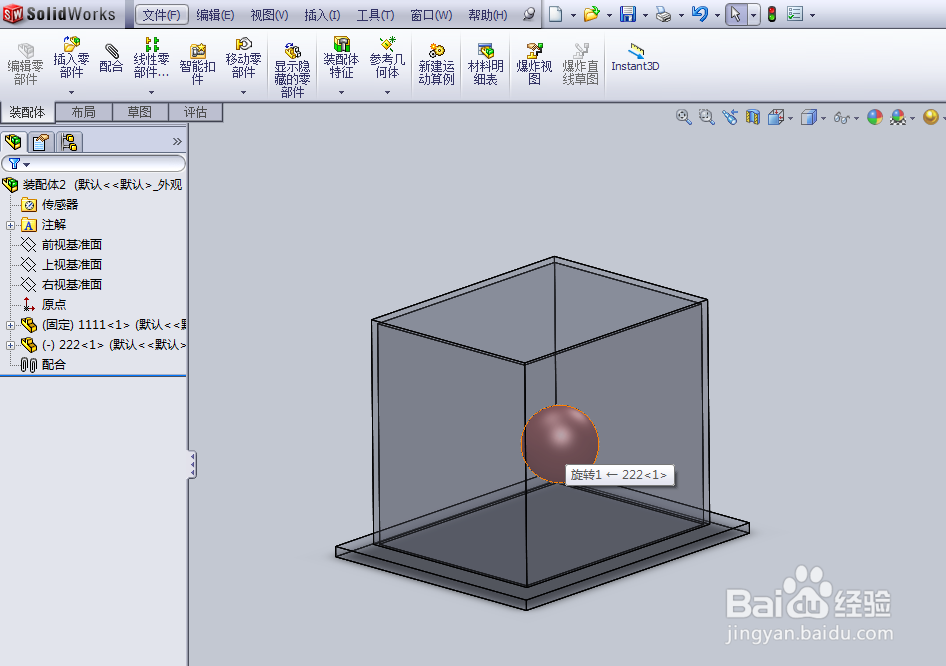Open ConfigurationManager tab icon
Screen dimensions: 946x666
click(69, 142)
